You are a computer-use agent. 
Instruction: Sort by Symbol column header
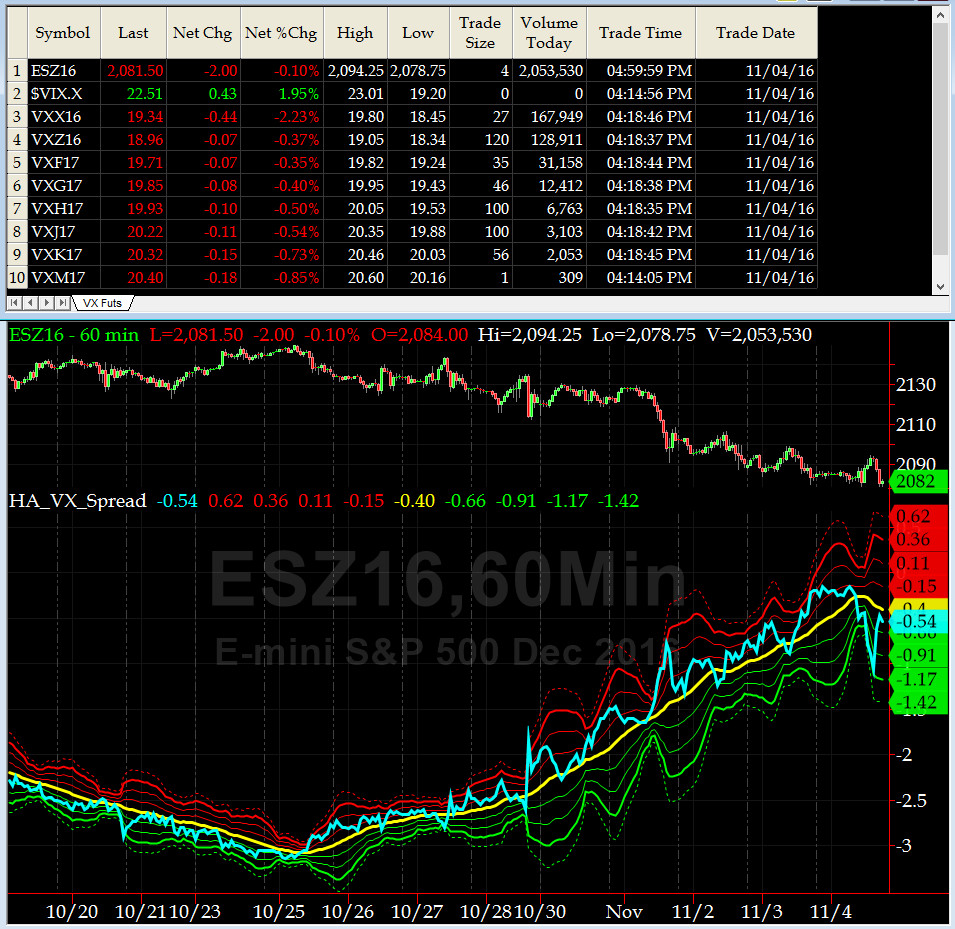pyautogui.click(x=63, y=33)
